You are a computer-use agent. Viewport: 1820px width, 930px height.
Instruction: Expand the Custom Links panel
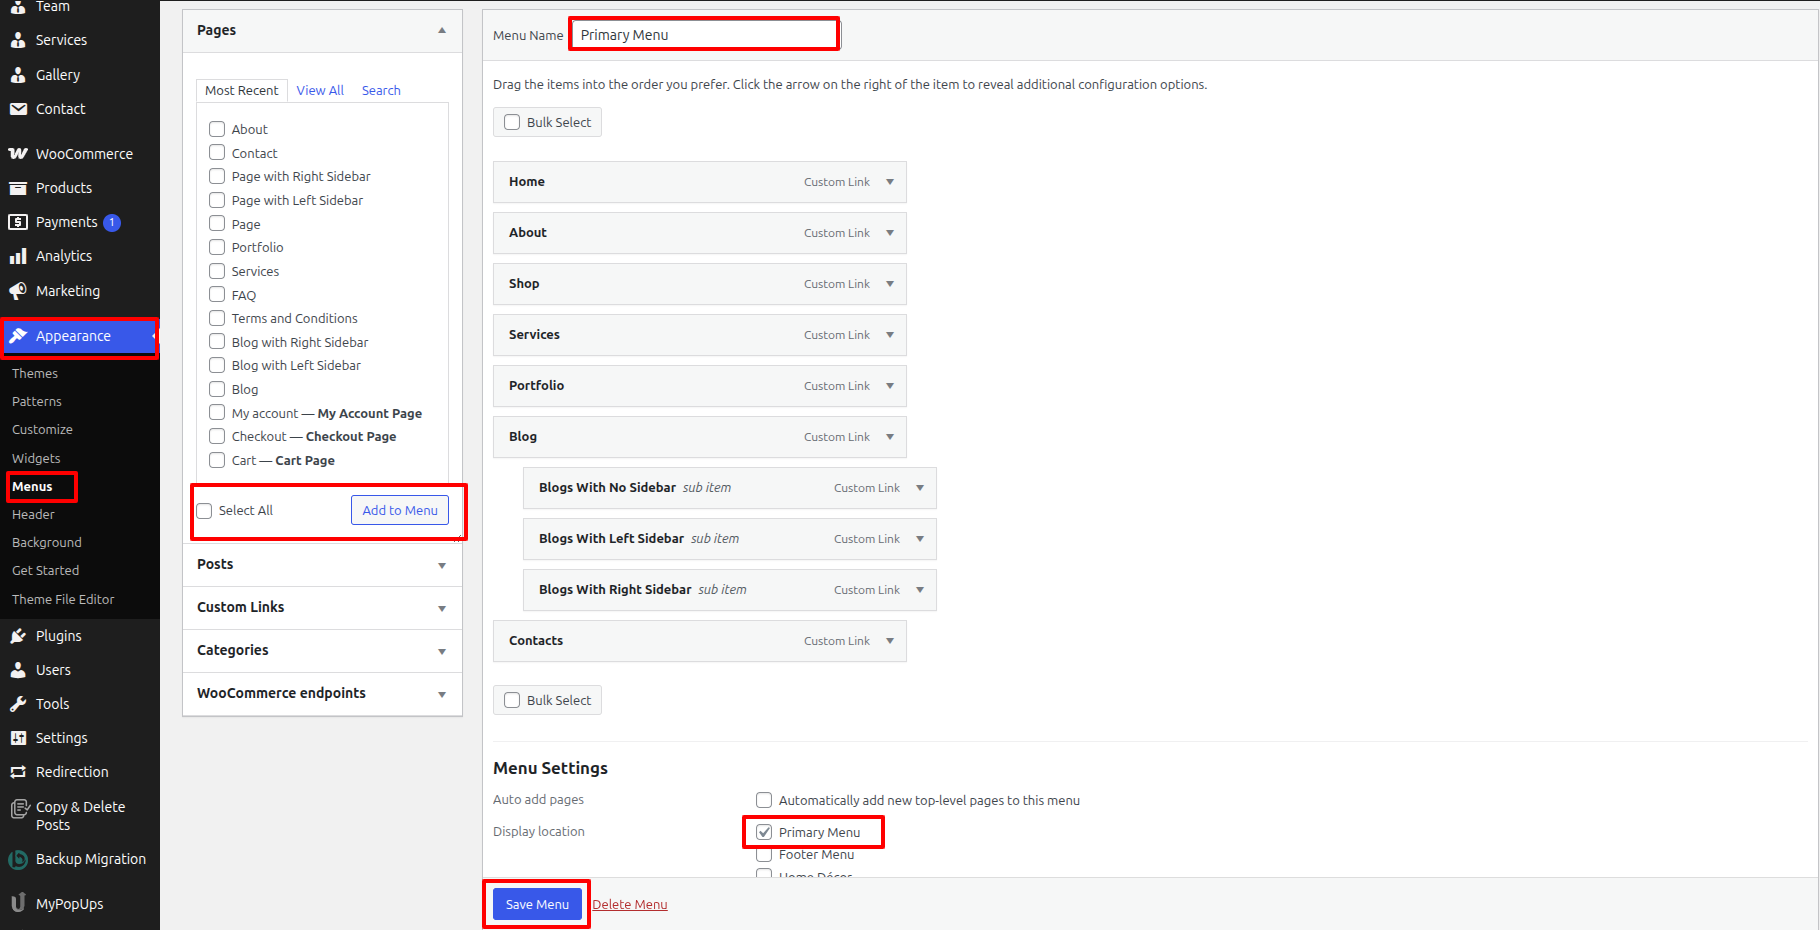[442, 608]
